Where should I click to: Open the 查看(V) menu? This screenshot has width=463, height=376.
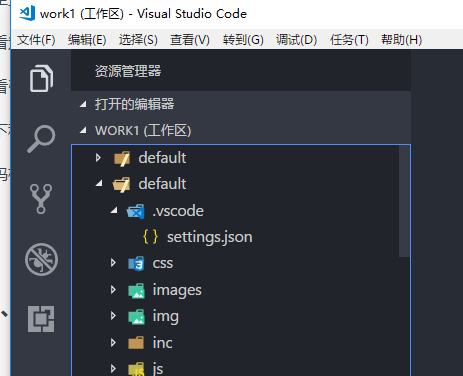tap(190, 40)
